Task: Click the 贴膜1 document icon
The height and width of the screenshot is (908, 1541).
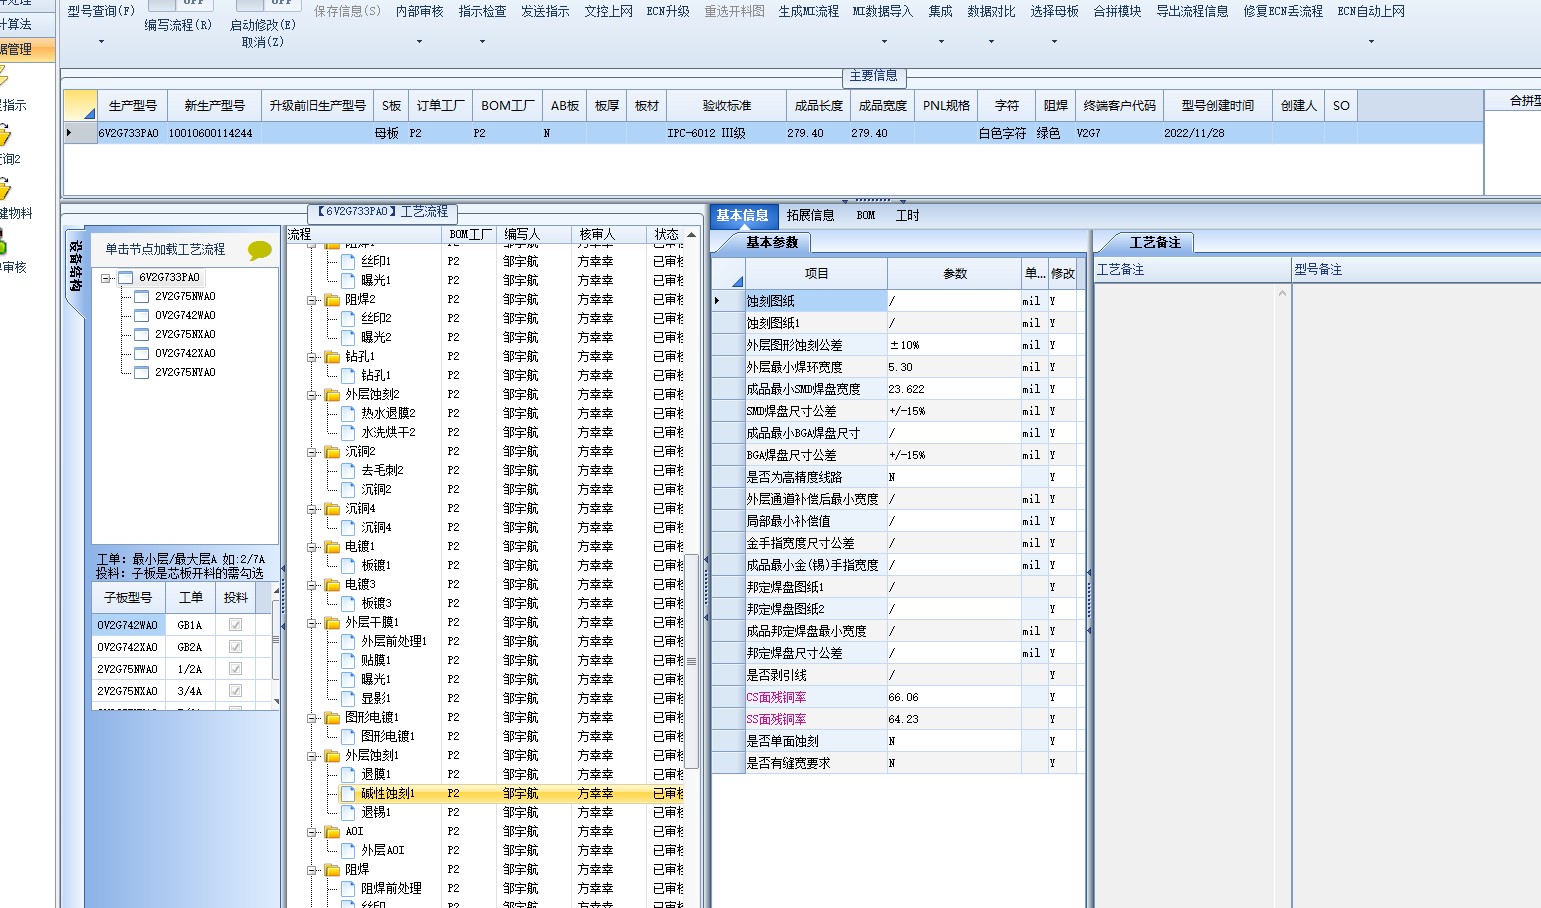Action: (x=349, y=660)
